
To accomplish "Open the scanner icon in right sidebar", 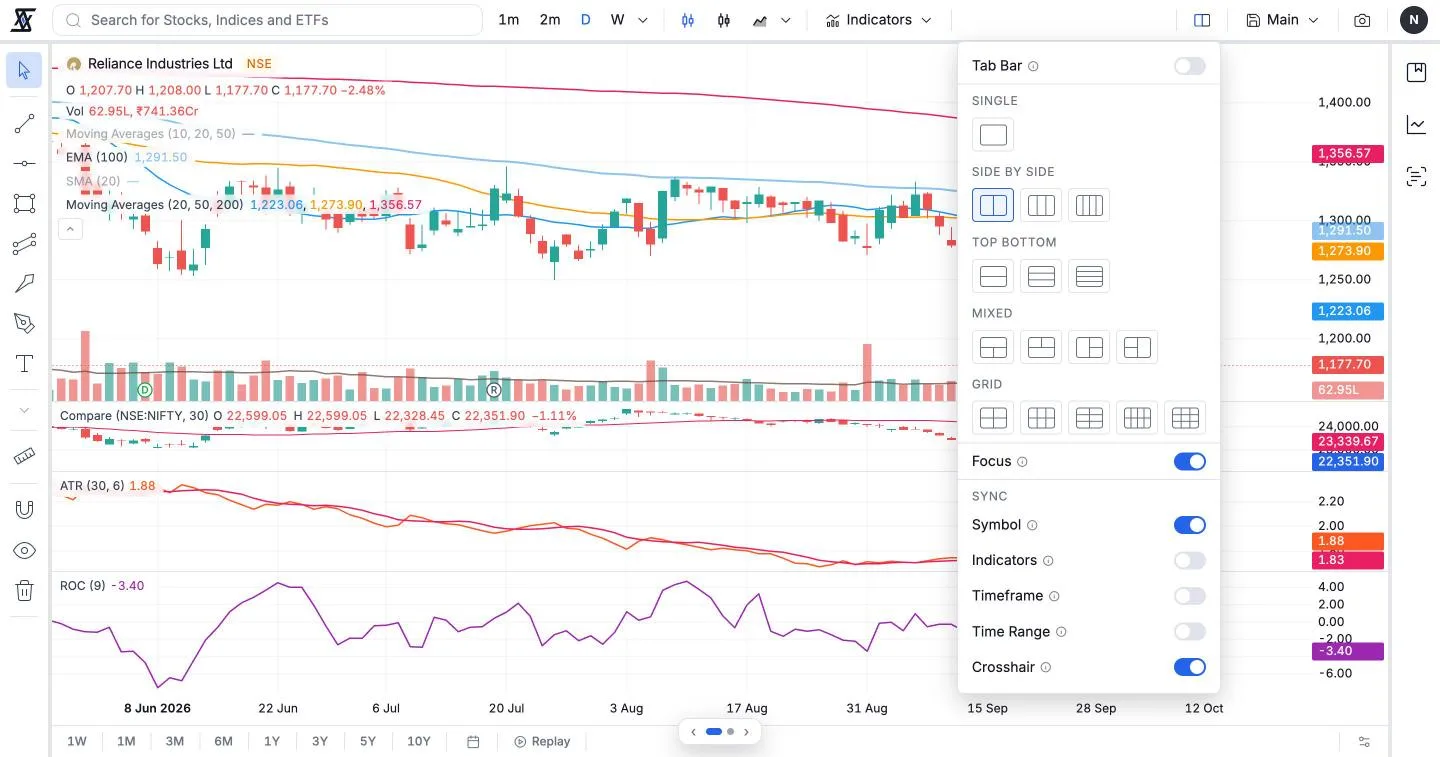I will [x=1416, y=177].
